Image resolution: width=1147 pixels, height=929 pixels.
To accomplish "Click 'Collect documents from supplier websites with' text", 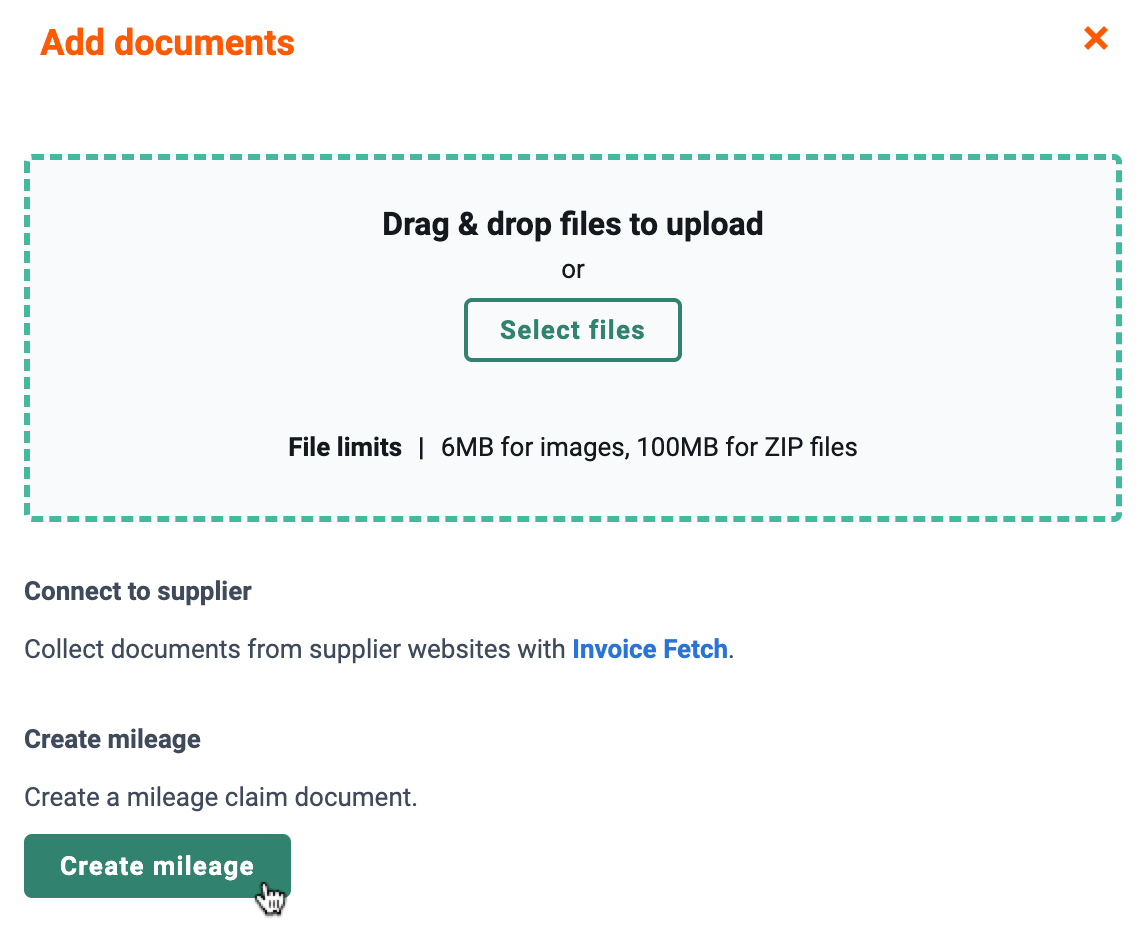I will [x=295, y=649].
